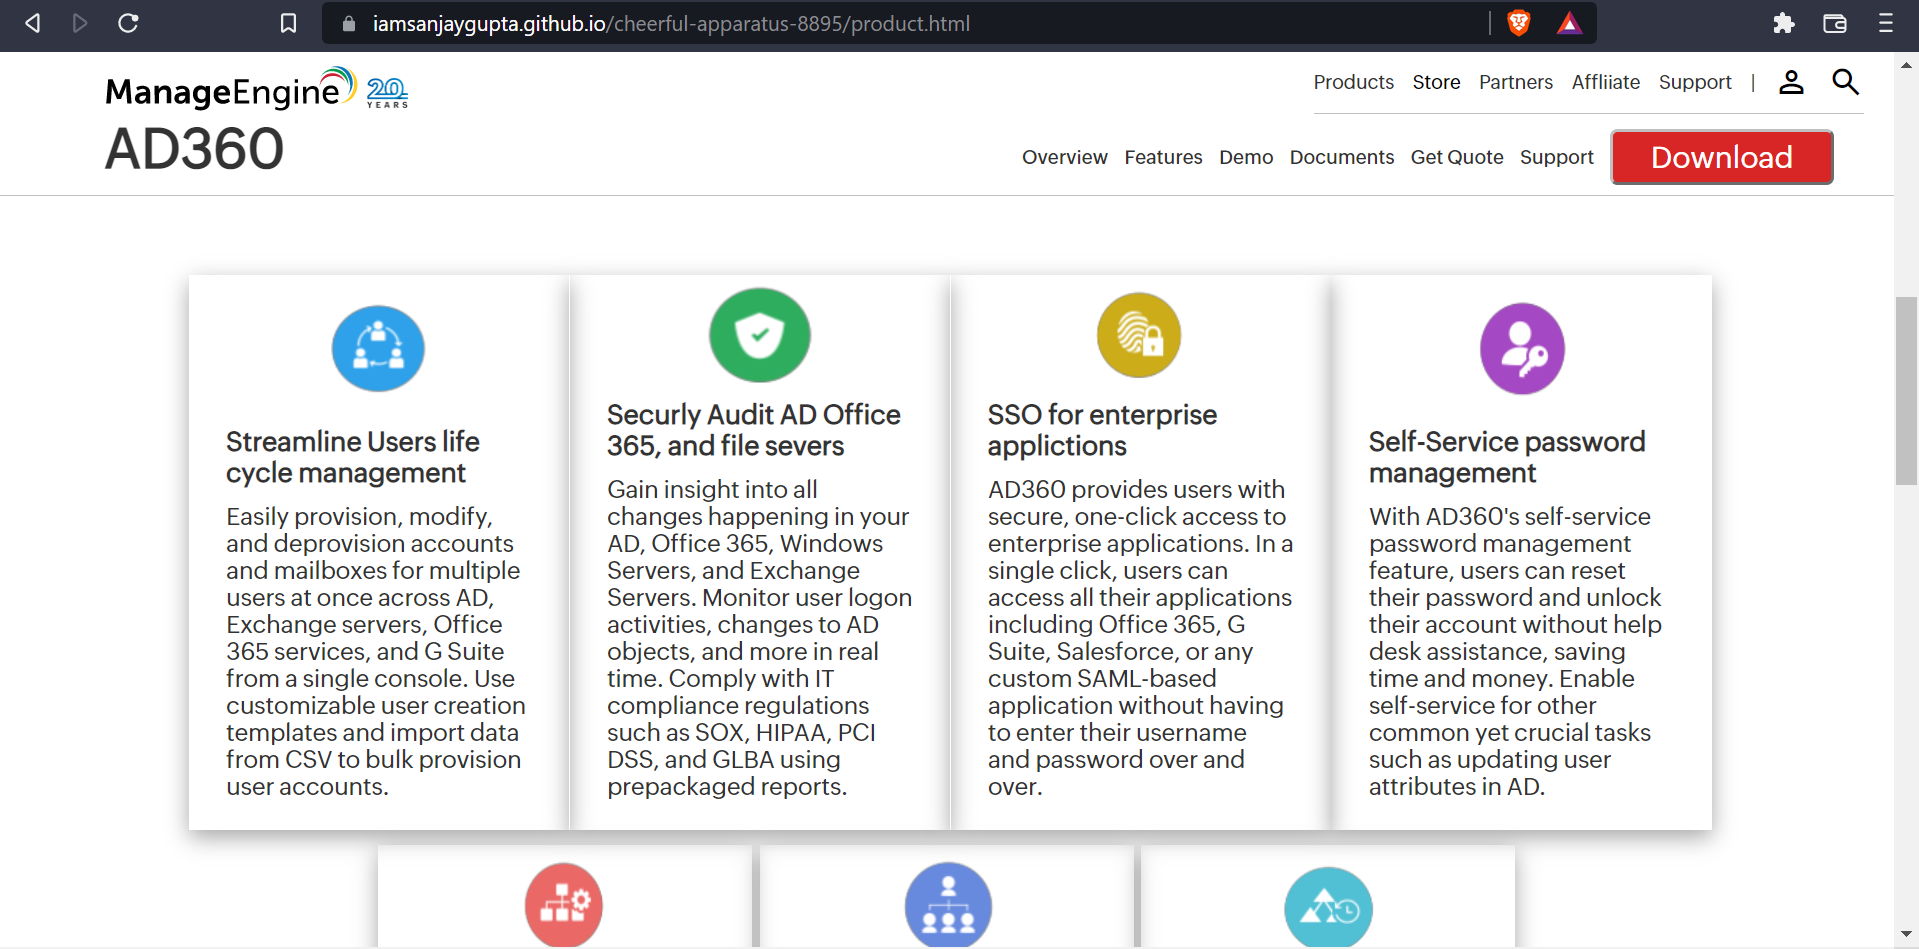Click scrollbar up arrow

[1906, 65]
